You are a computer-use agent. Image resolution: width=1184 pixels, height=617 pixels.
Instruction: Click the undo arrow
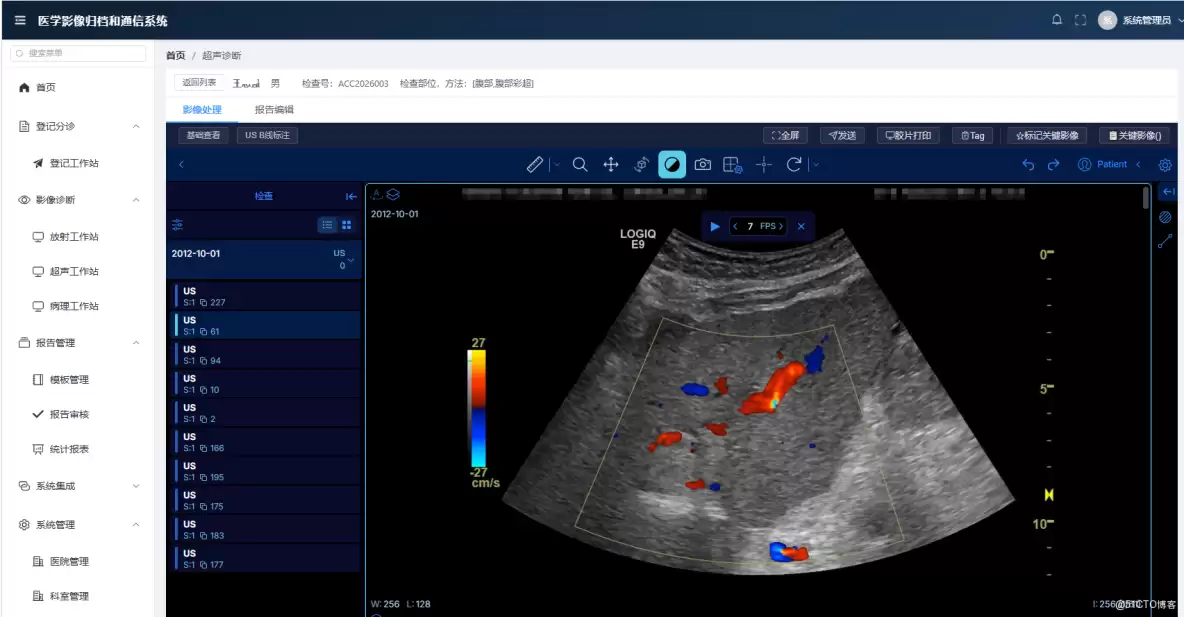[x=1028, y=165]
